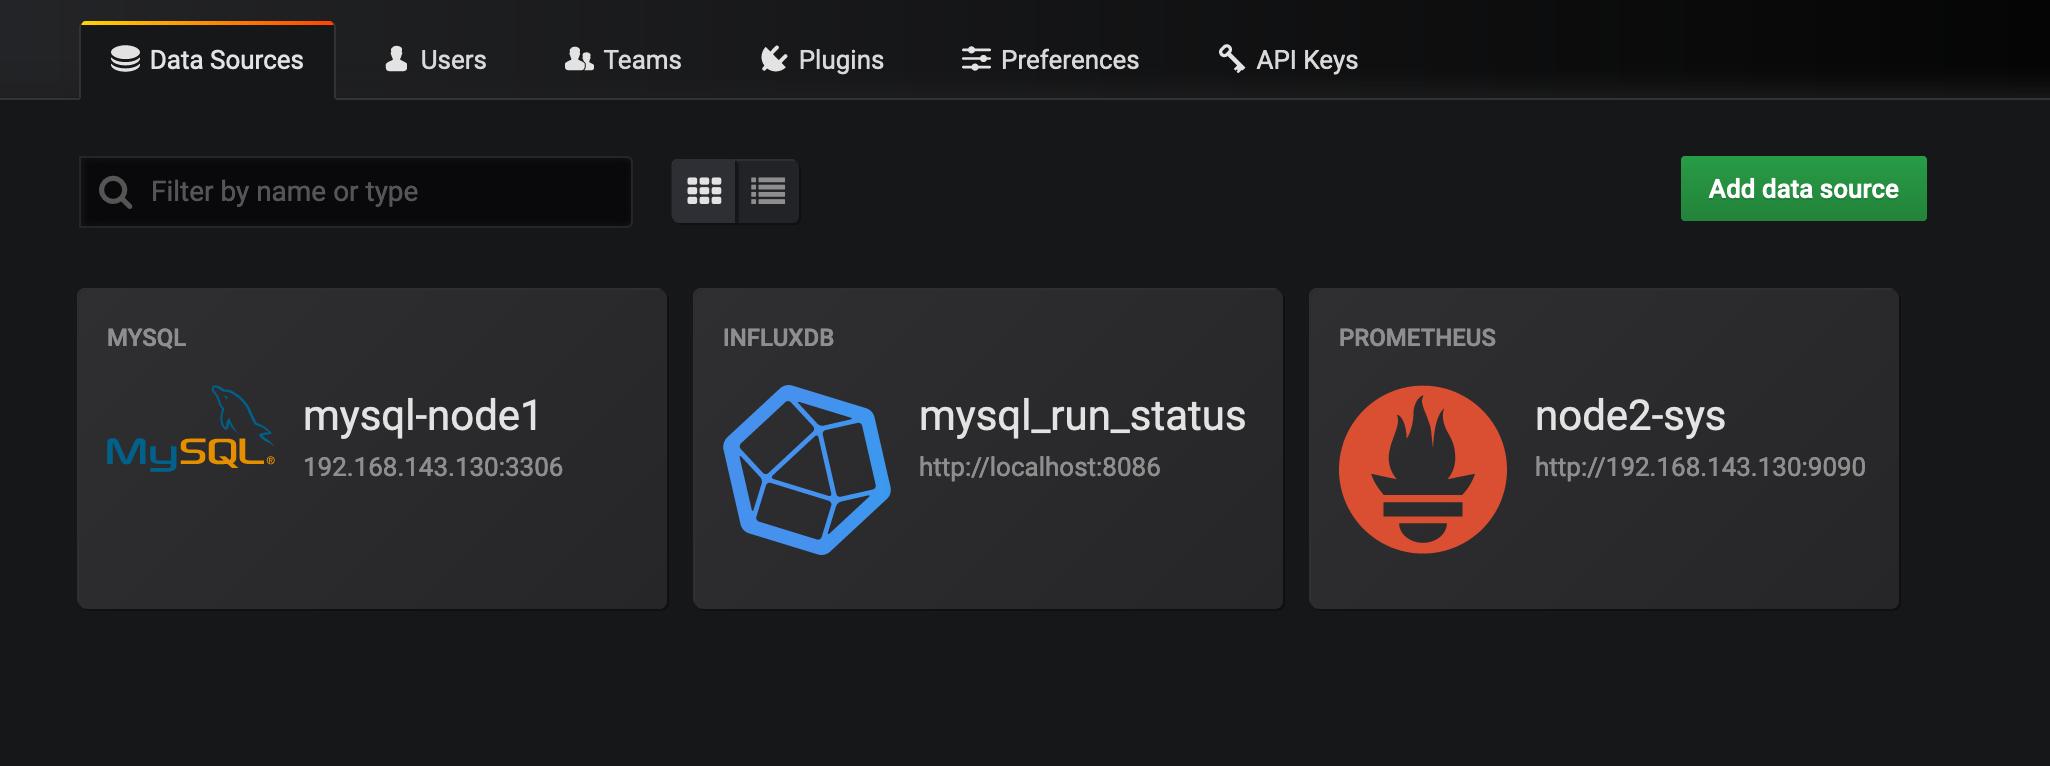Select the API Keys tab
The image size is (2050, 766).
click(x=1288, y=60)
